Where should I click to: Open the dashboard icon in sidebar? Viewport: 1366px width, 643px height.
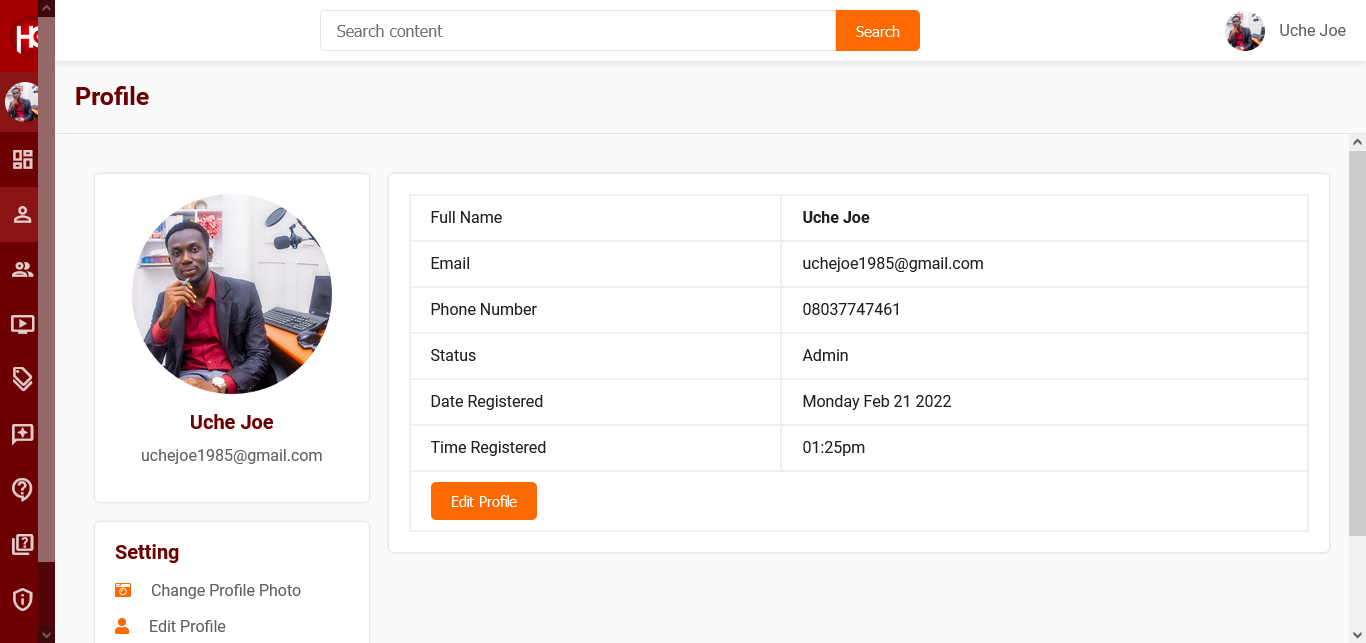click(22, 159)
